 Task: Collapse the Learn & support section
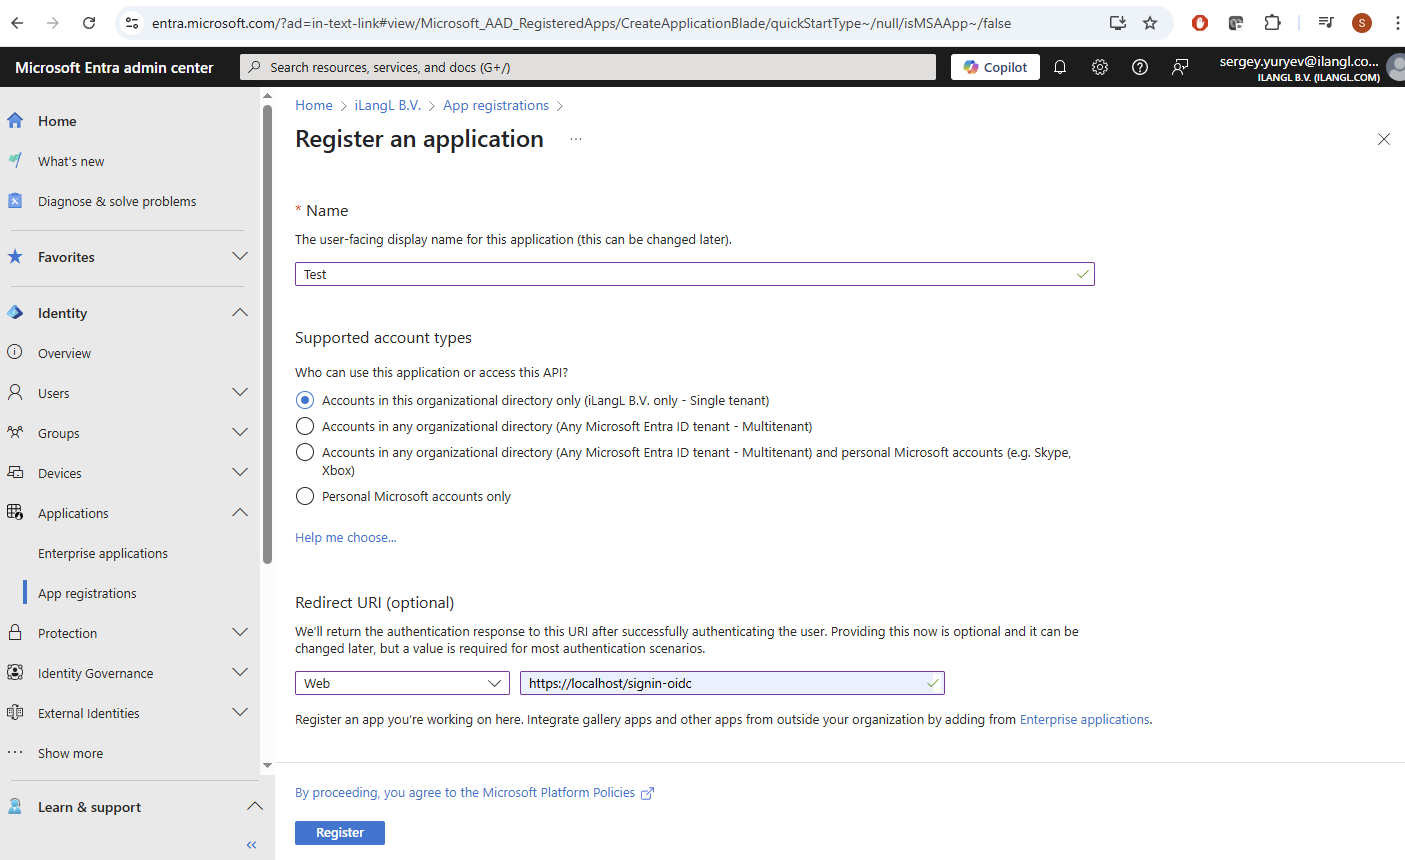point(255,807)
